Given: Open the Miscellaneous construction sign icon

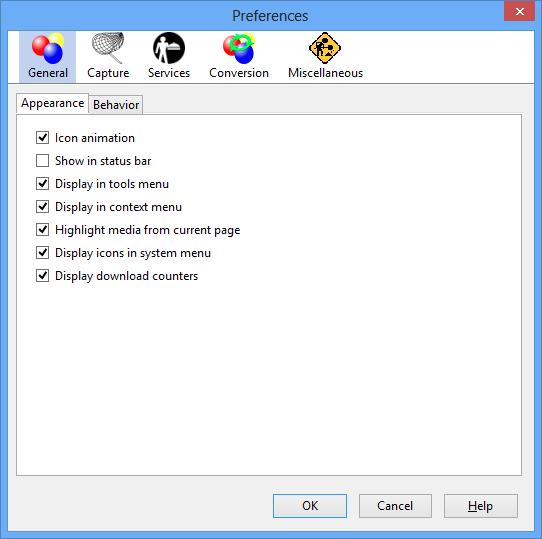Looking at the screenshot, I should [x=325, y=48].
